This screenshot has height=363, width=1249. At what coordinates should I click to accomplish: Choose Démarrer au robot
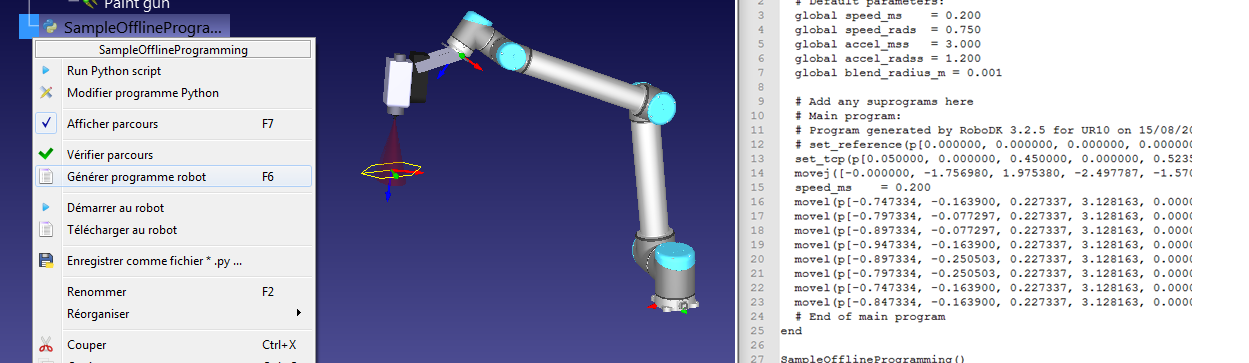tap(115, 208)
